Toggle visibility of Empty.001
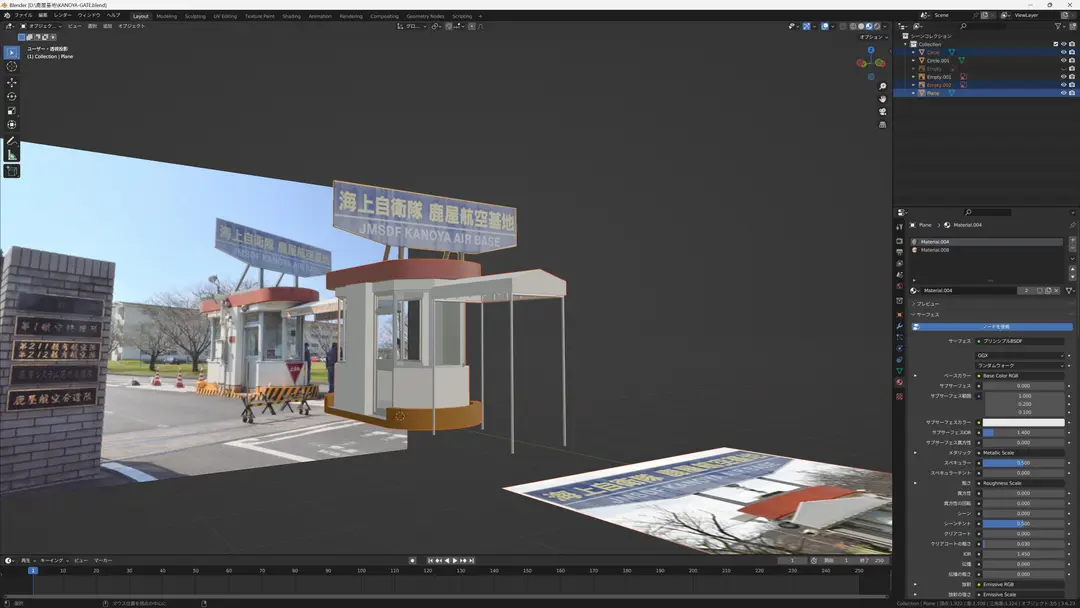The height and width of the screenshot is (608, 1080). [1063, 77]
